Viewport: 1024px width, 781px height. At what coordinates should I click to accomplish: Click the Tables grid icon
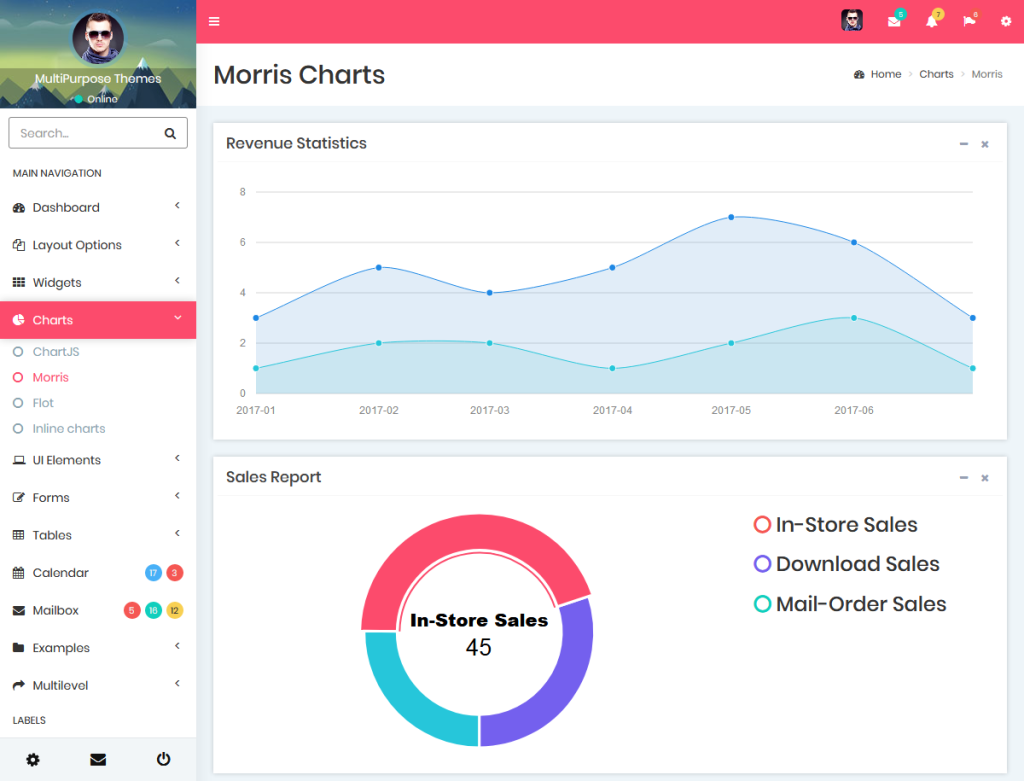click(19, 535)
